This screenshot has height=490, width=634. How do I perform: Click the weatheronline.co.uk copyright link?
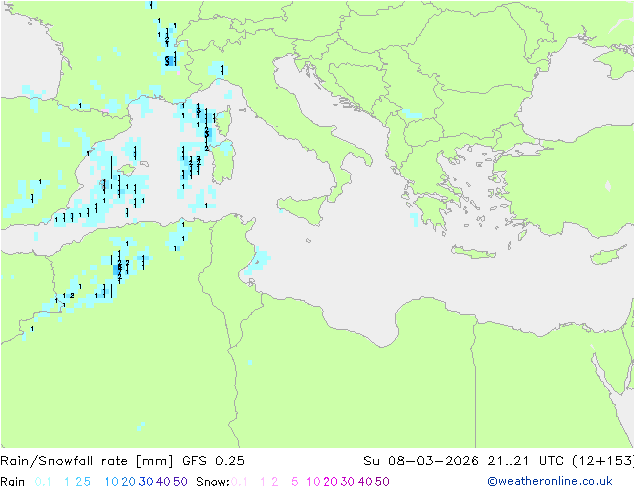(550, 481)
